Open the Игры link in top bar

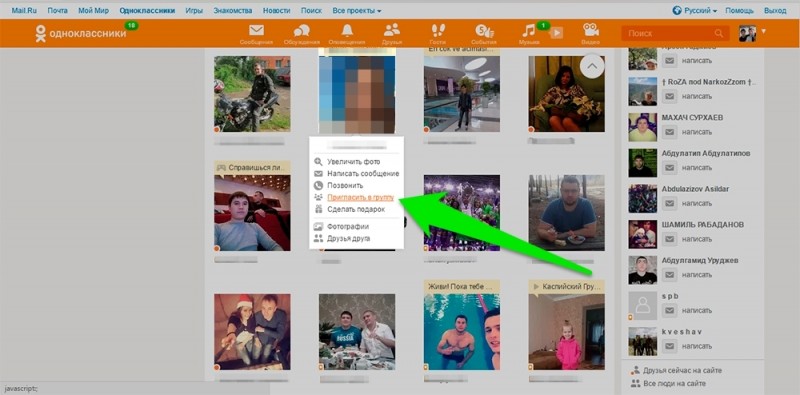[194, 10]
